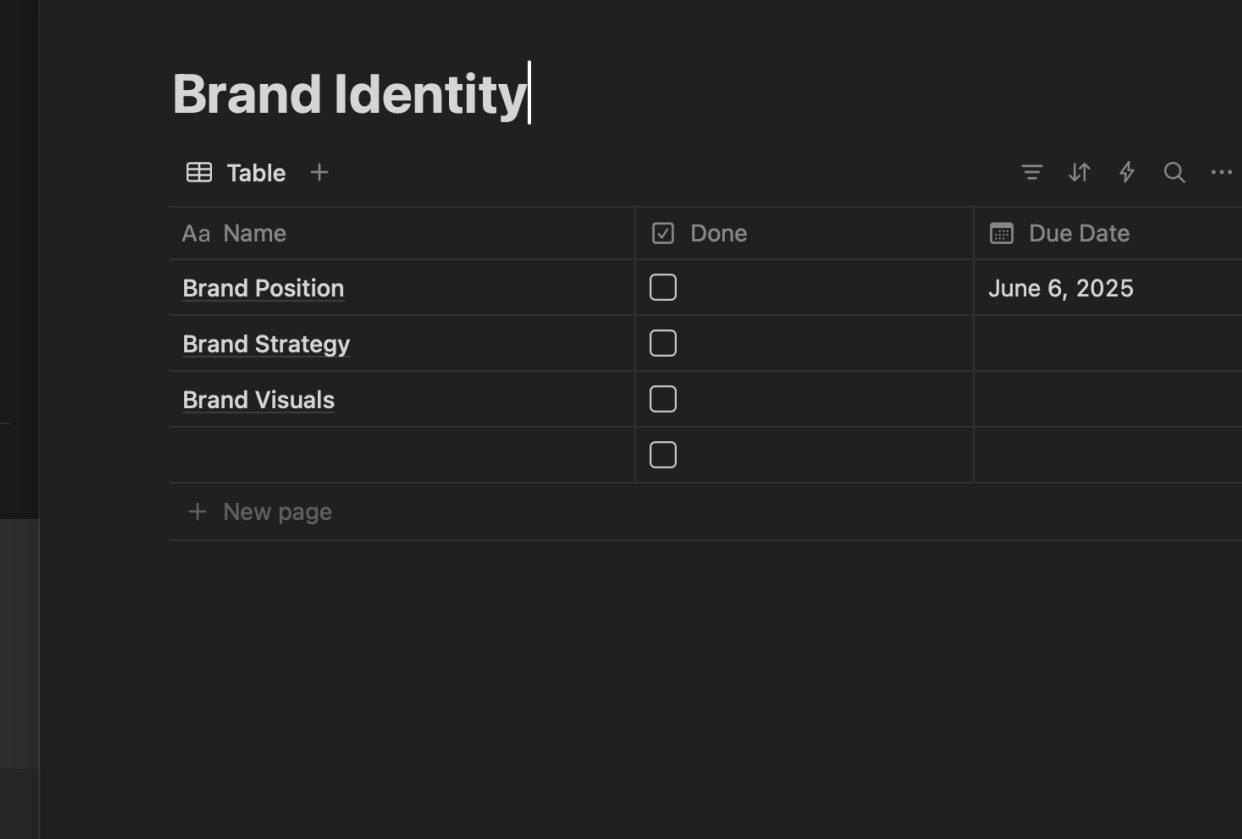Set a due date for Brand Strategy
This screenshot has width=1242, height=839.
[x=1108, y=344]
